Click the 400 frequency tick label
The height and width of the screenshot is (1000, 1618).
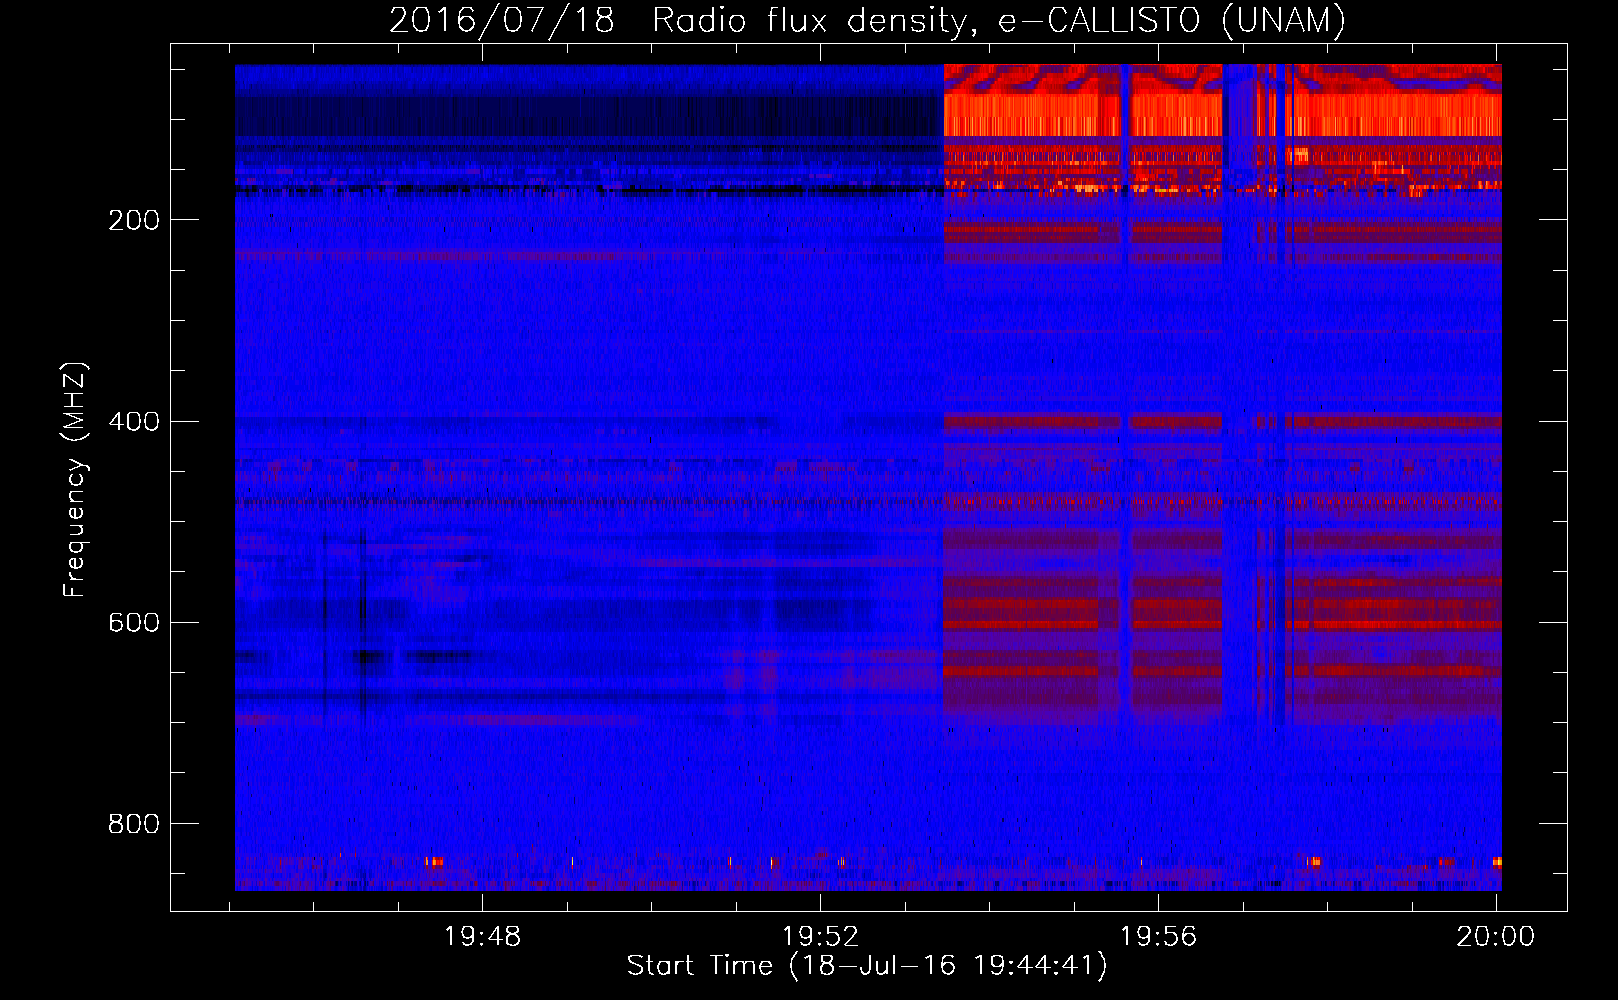(x=133, y=422)
